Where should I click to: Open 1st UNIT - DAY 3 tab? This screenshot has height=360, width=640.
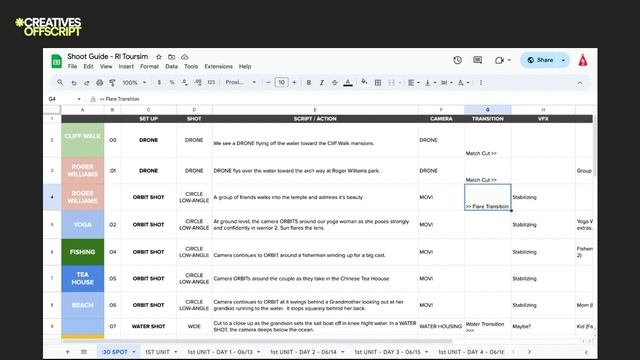point(391,352)
